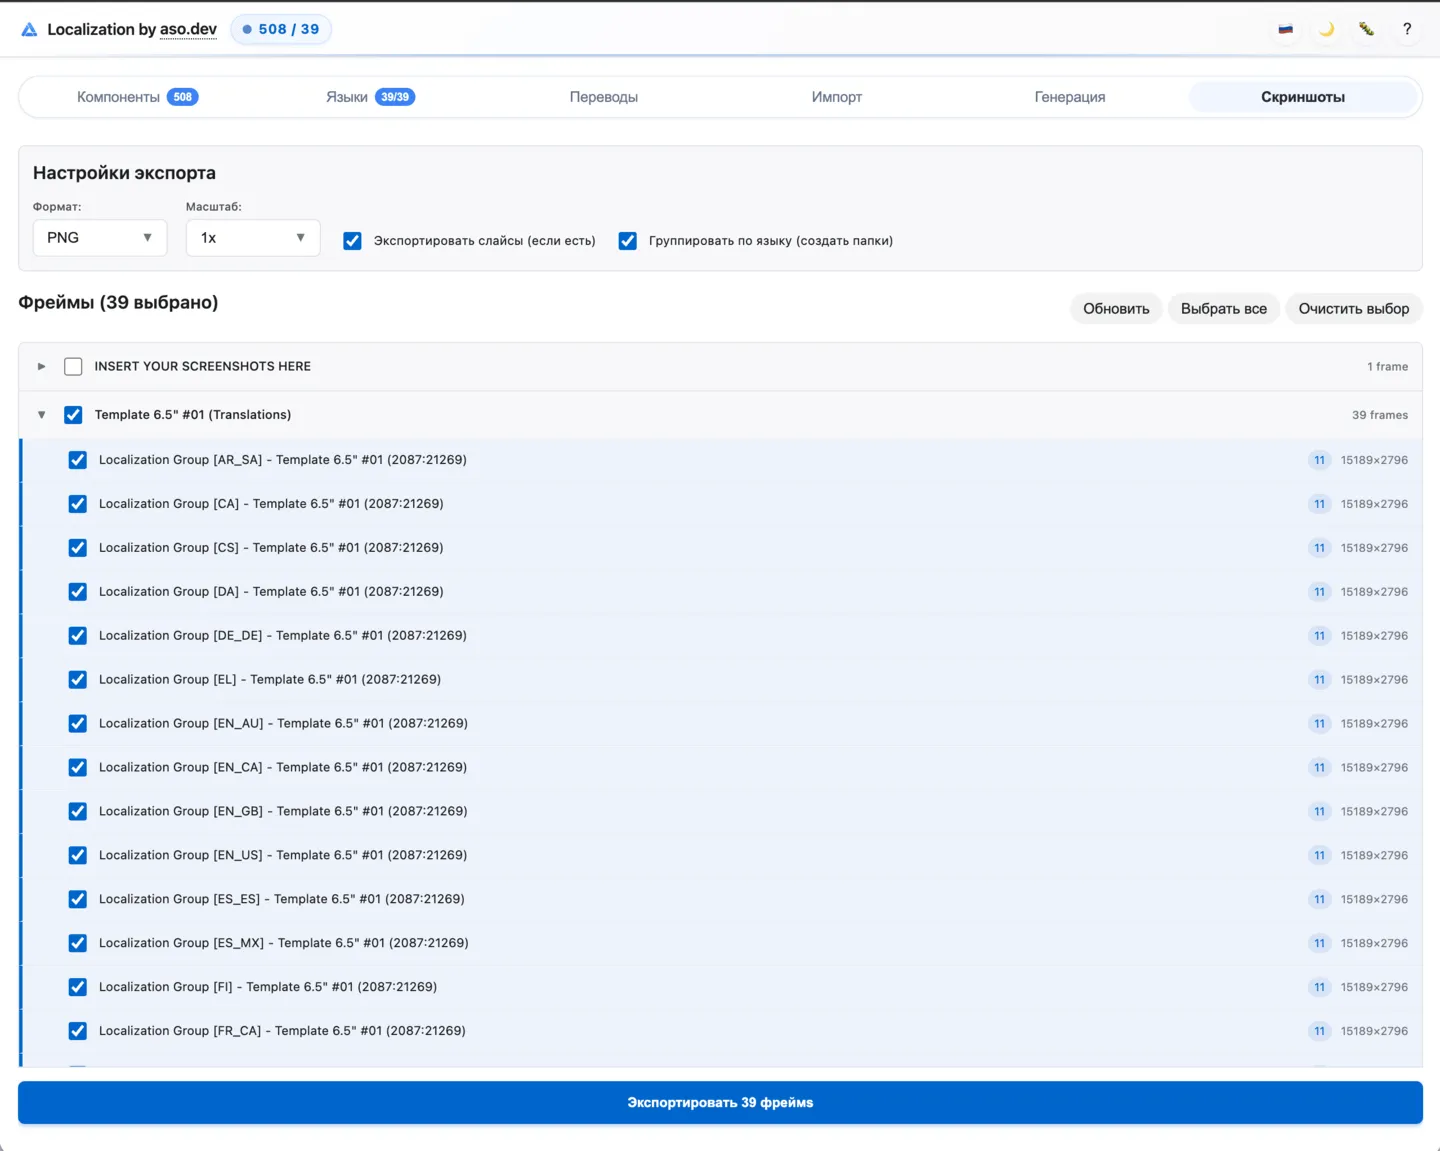
Task: Check the INSERT YOUR SCREENSHOTS HERE checkbox
Action: click(73, 366)
